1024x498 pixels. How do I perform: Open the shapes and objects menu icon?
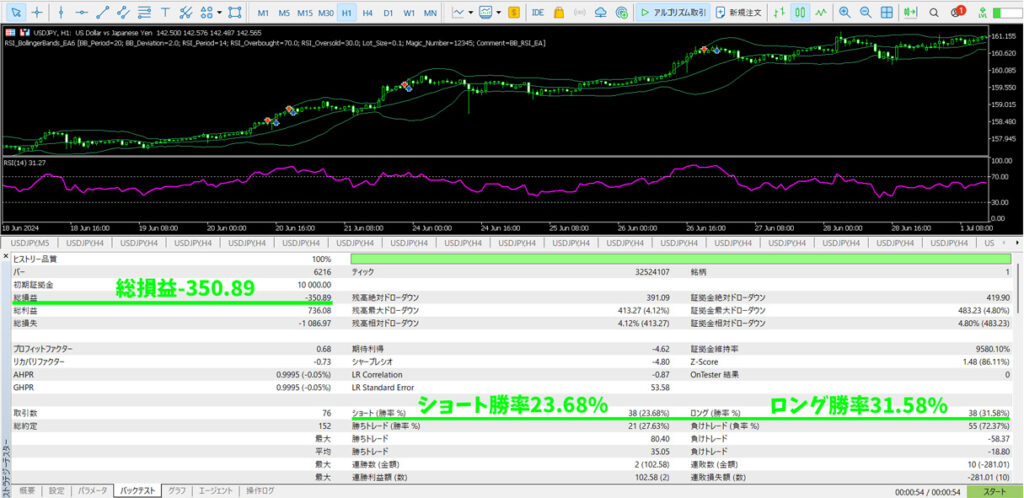[x=206, y=12]
